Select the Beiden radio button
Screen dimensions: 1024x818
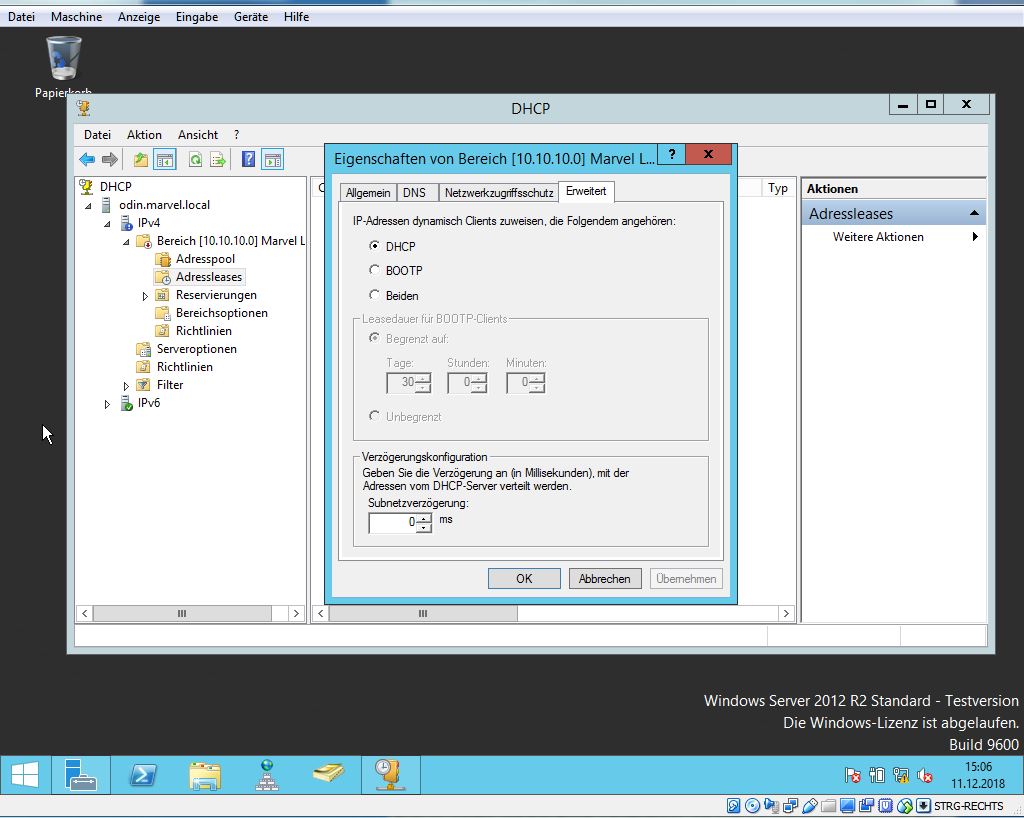374,294
